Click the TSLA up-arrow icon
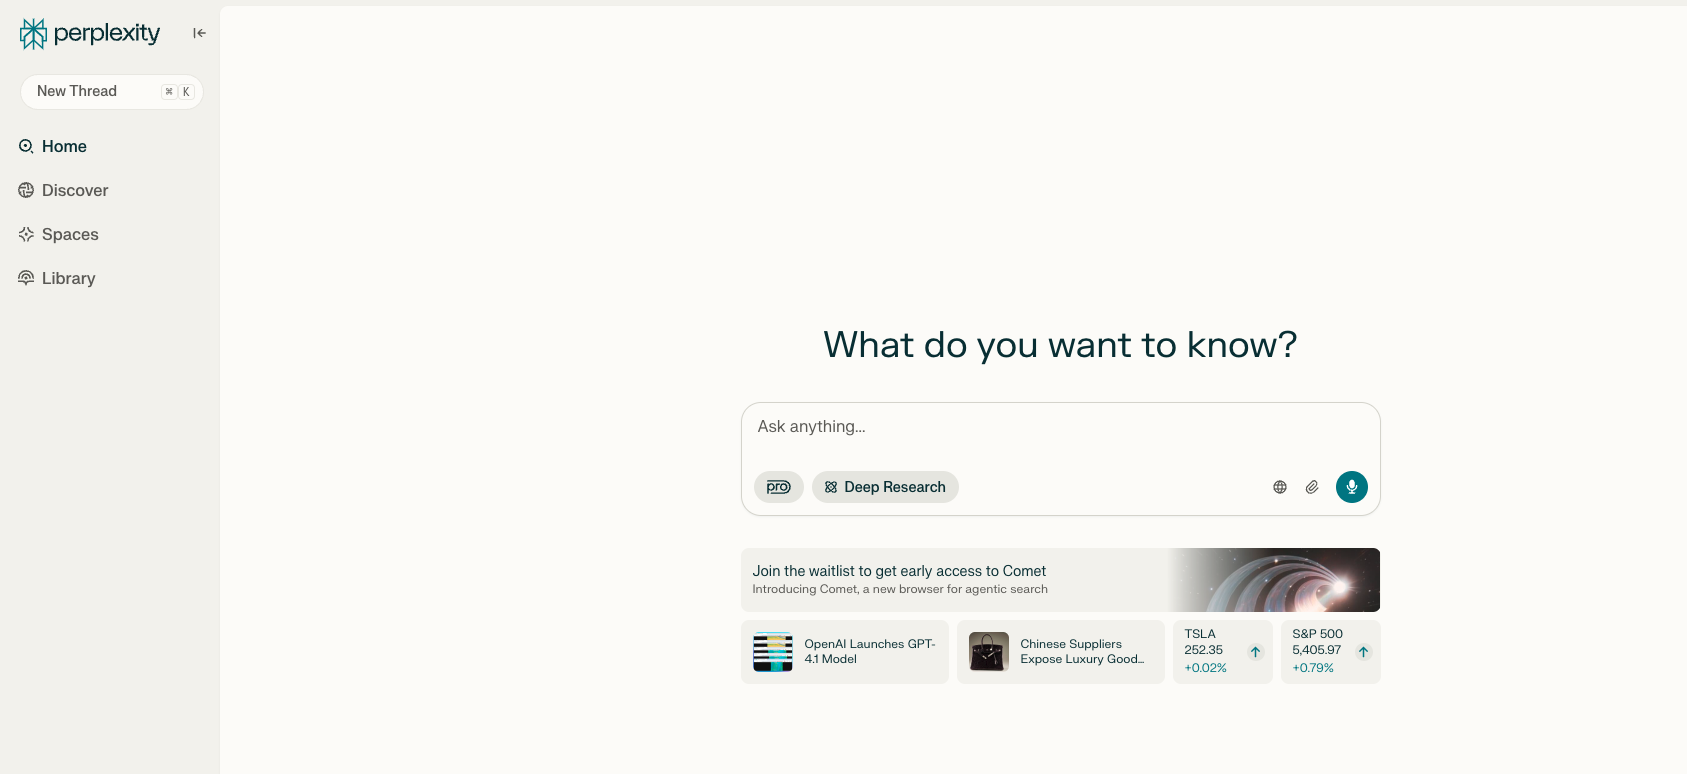This screenshot has height=774, width=1687. (1256, 652)
